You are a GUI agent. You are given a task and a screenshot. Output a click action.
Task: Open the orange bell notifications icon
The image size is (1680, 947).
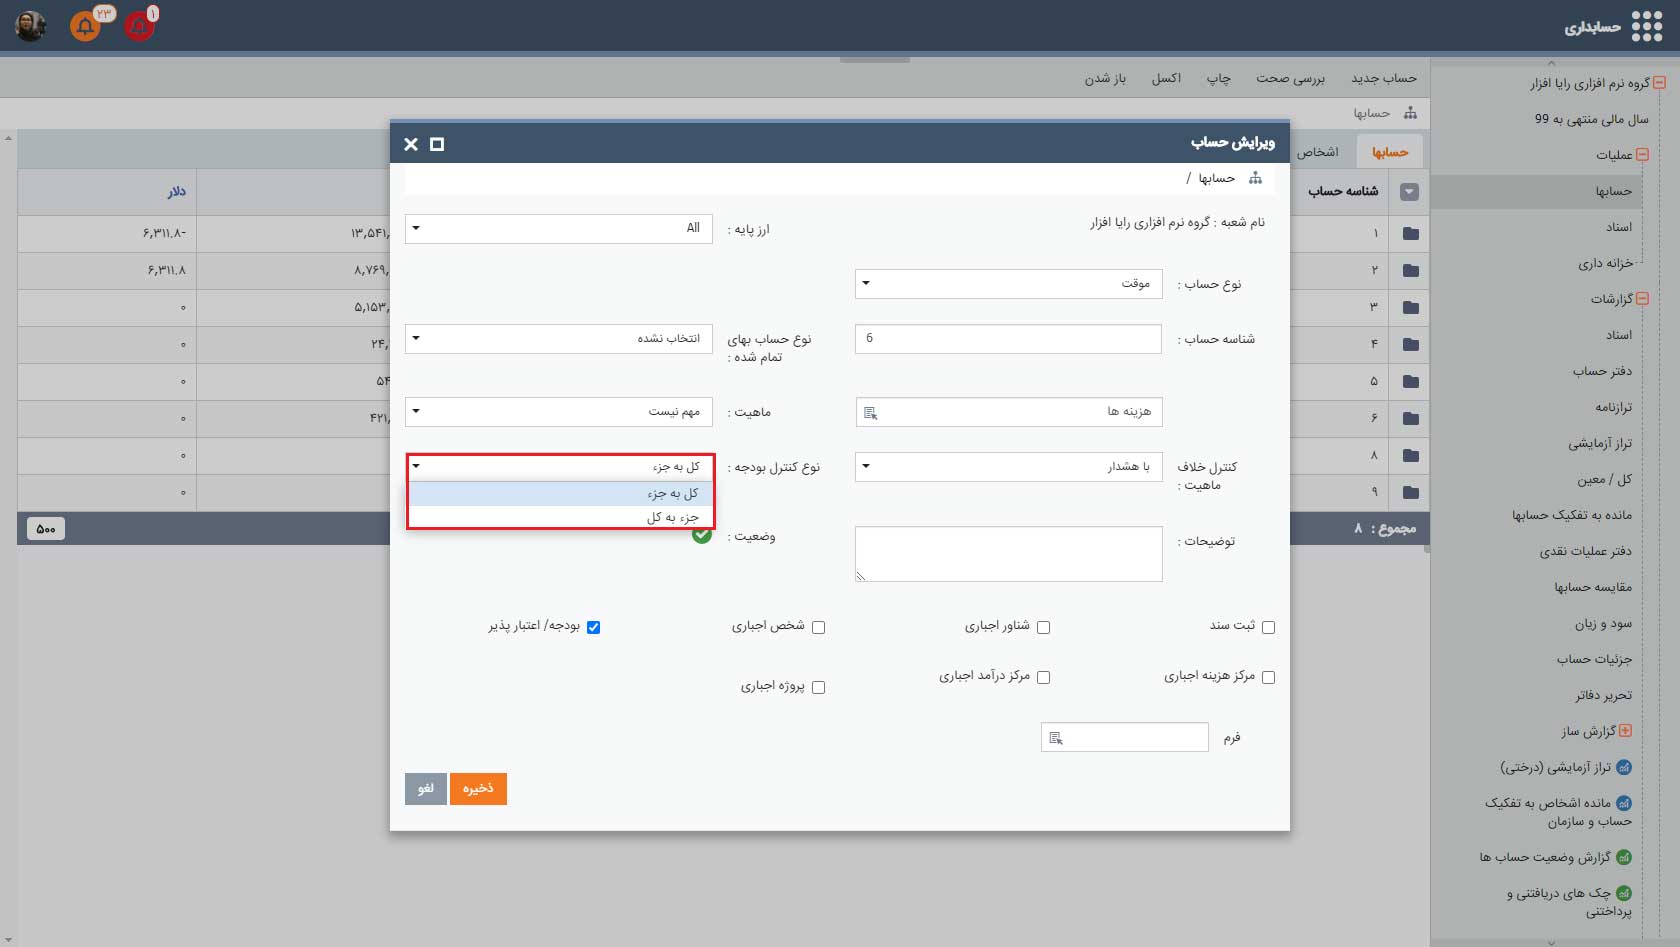pos(85,26)
